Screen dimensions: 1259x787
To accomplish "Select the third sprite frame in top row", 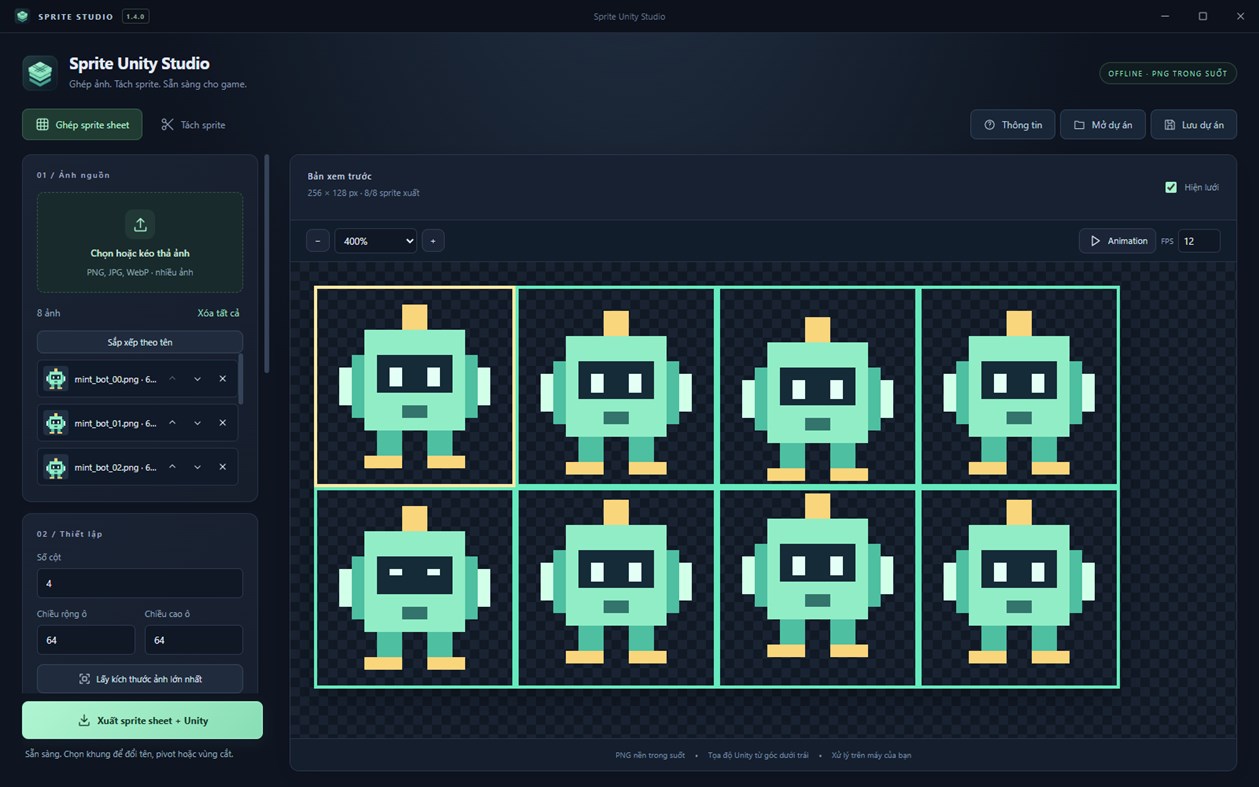I will click(x=818, y=386).
